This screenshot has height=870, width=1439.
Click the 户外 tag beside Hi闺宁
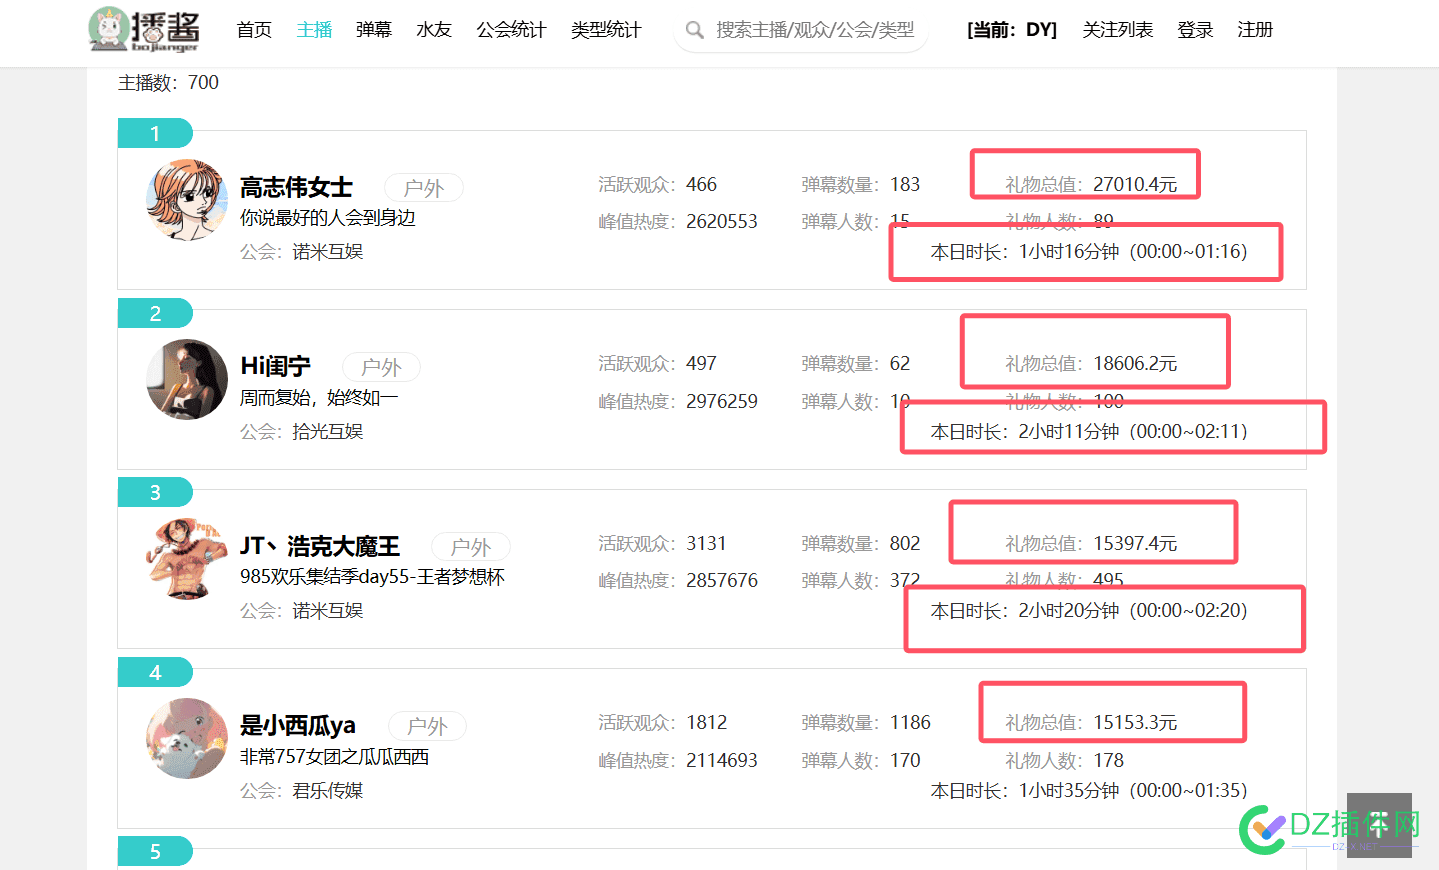click(x=381, y=367)
